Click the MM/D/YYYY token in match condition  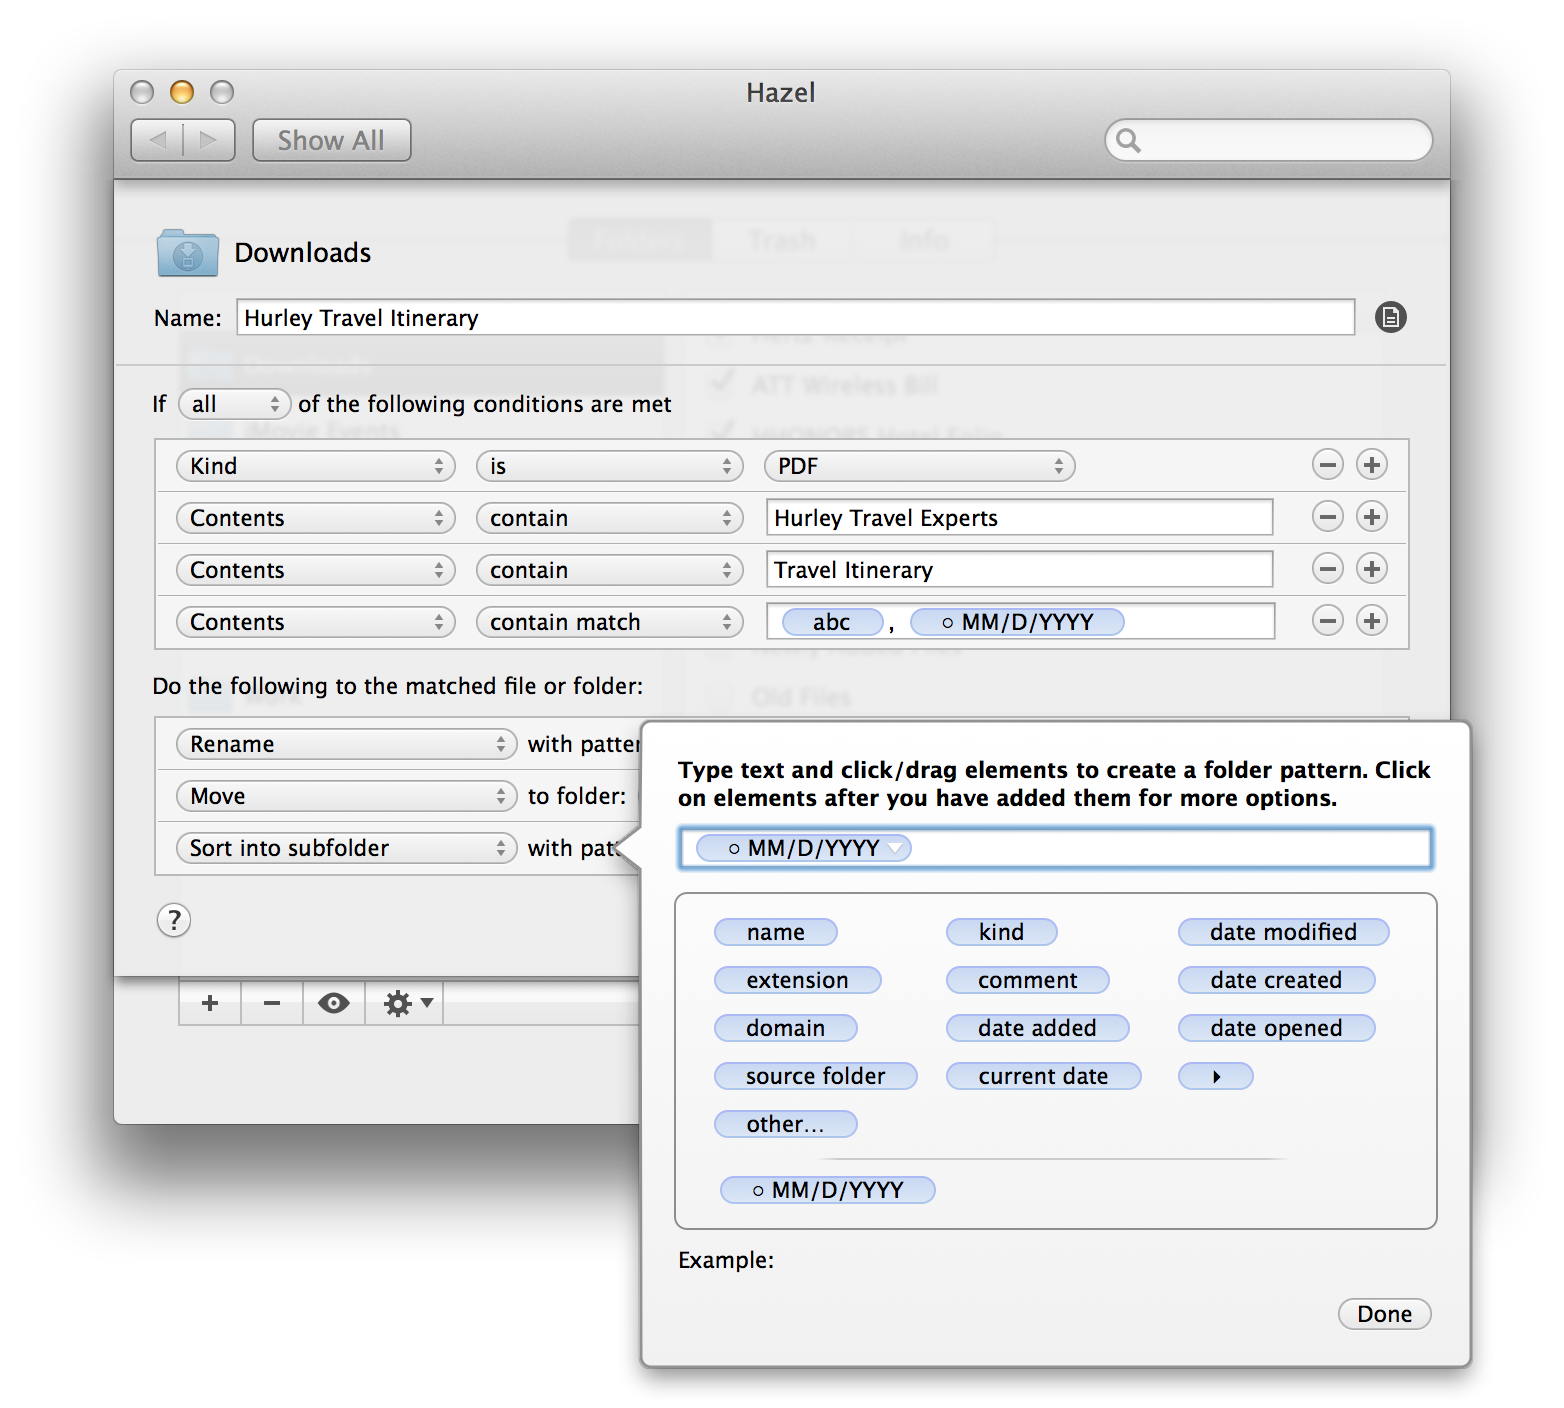point(1017,622)
